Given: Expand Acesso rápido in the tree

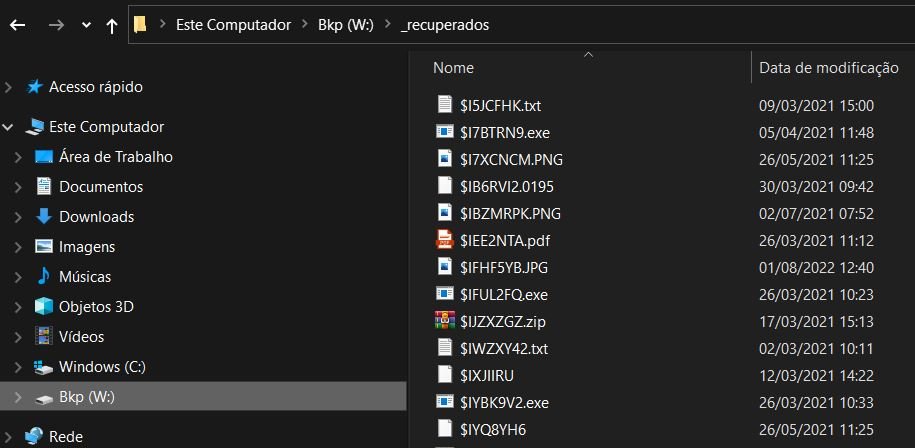Looking at the screenshot, I should pos(8,88).
